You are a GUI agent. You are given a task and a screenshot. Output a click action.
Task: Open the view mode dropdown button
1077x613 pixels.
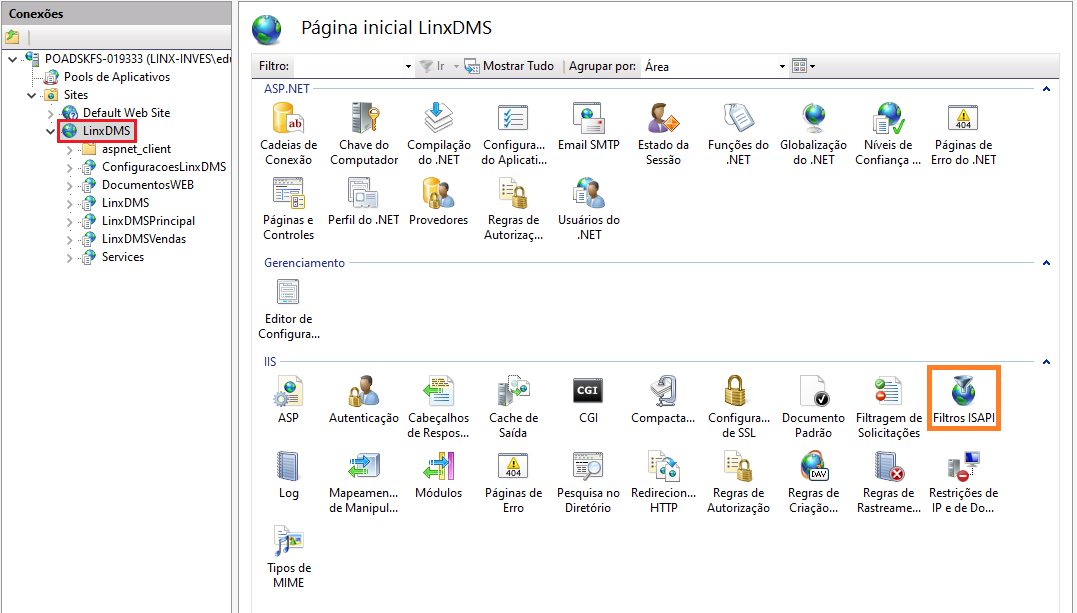pyautogui.click(x=803, y=66)
